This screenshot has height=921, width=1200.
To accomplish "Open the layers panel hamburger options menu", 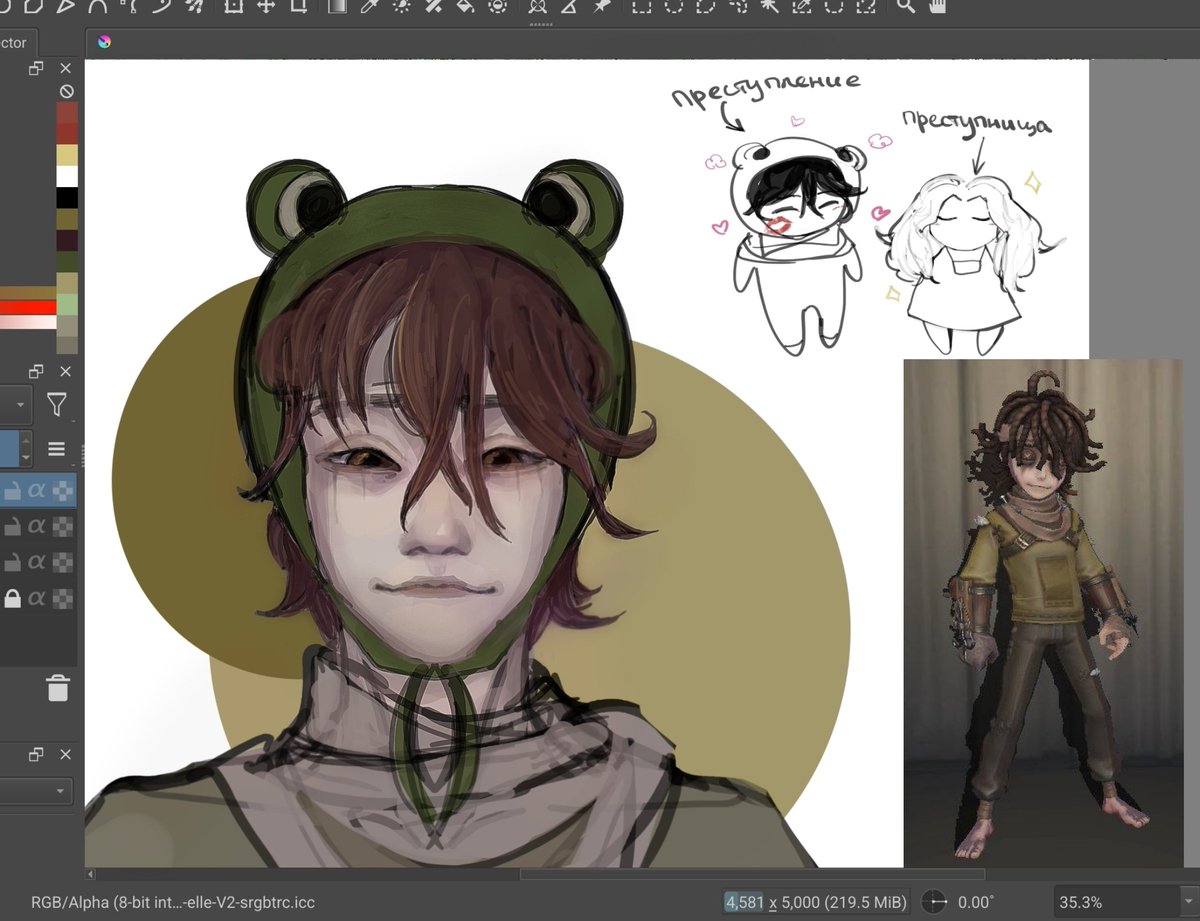I will [x=56, y=449].
